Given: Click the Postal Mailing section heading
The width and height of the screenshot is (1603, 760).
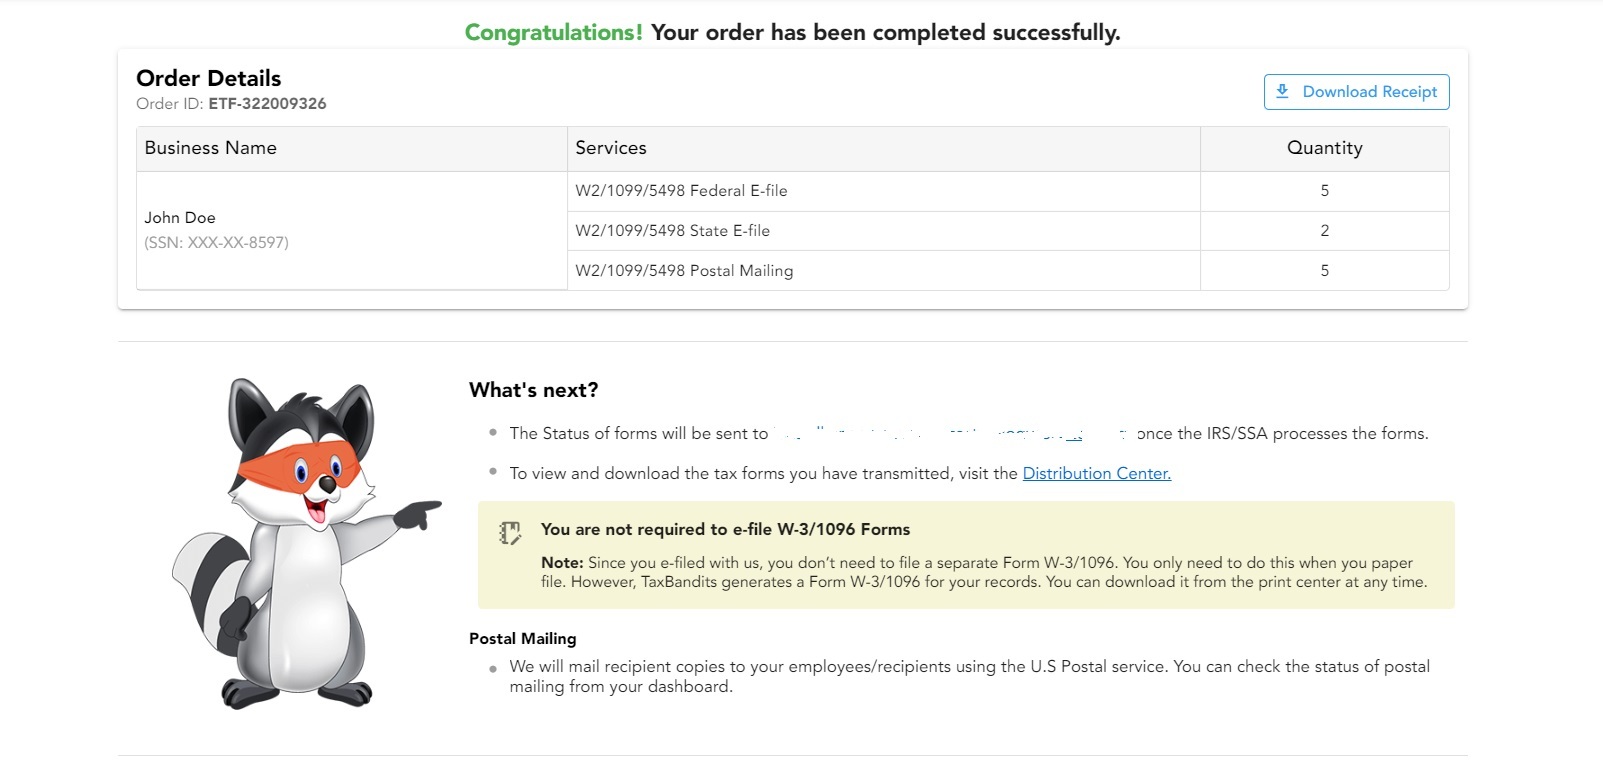Looking at the screenshot, I should pos(522,638).
